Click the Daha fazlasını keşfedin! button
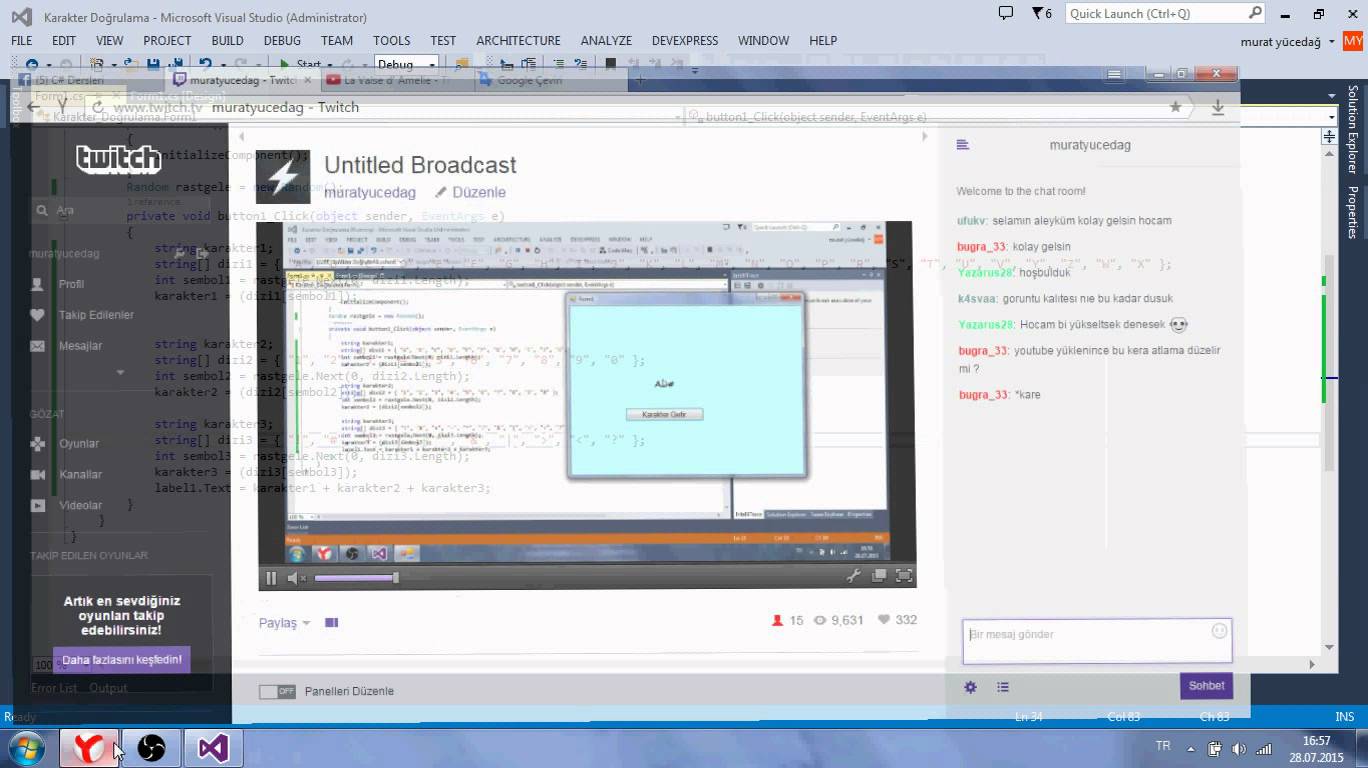 121,660
